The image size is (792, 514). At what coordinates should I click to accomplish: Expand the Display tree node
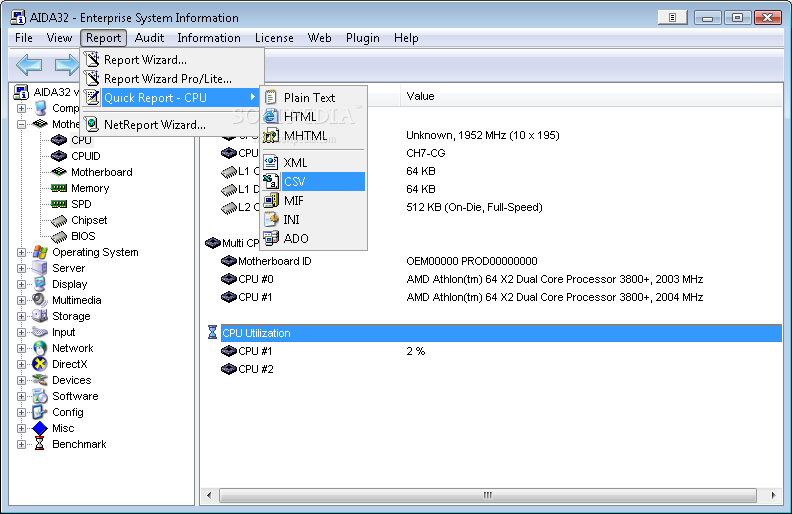coord(21,284)
